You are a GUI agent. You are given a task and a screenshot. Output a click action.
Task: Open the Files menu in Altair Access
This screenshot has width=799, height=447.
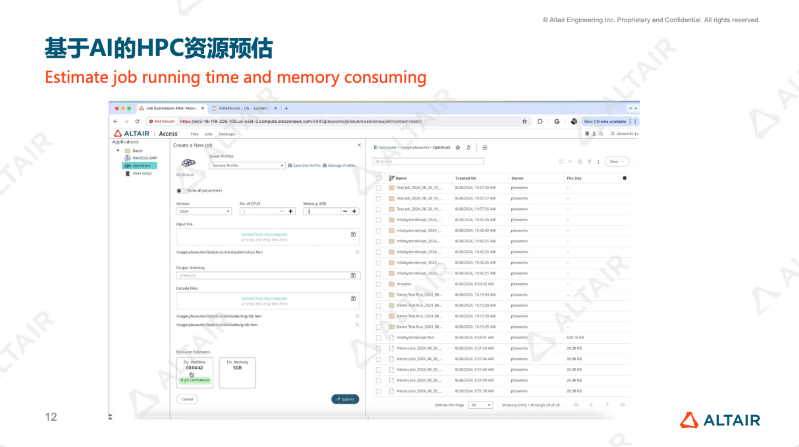click(x=194, y=134)
